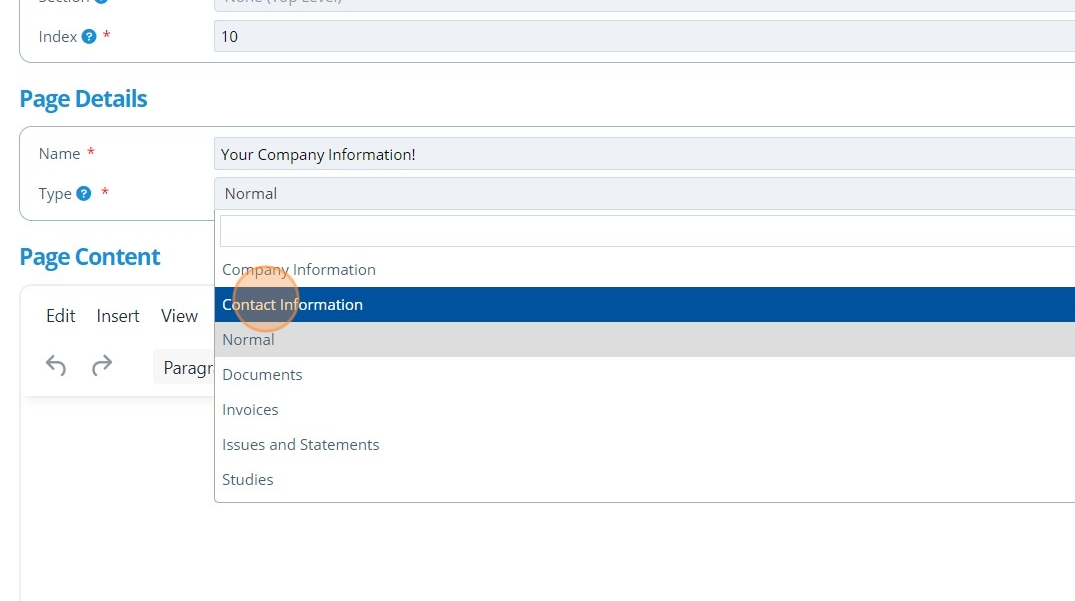1075x601 pixels.
Task: Click the help icon next to Index
Action: pos(89,36)
